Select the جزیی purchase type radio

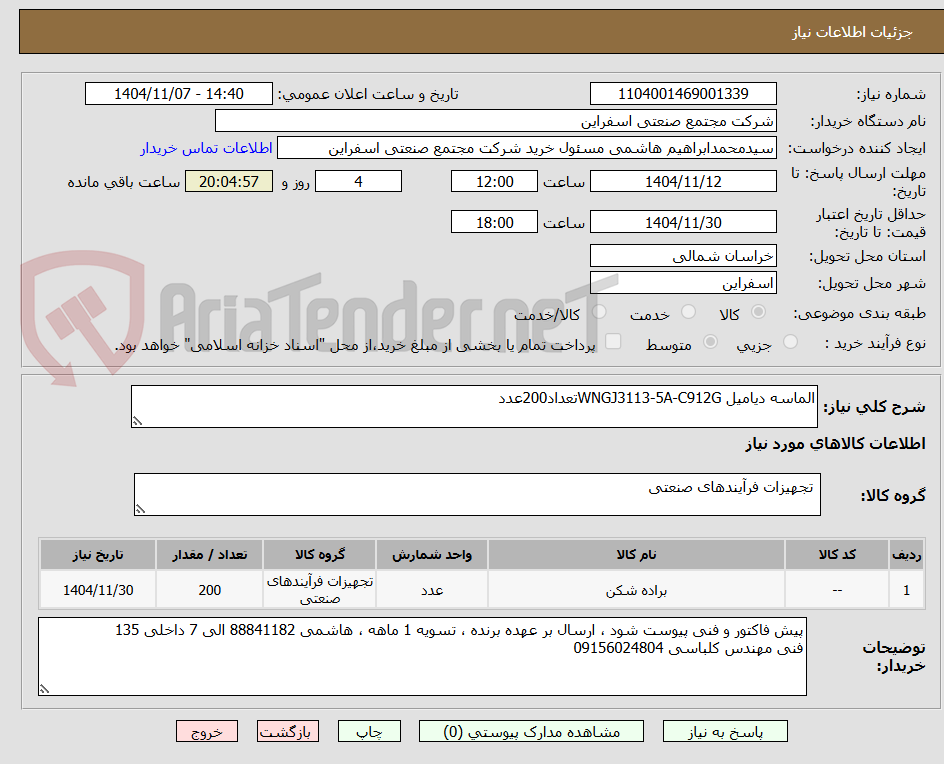(790, 342)
